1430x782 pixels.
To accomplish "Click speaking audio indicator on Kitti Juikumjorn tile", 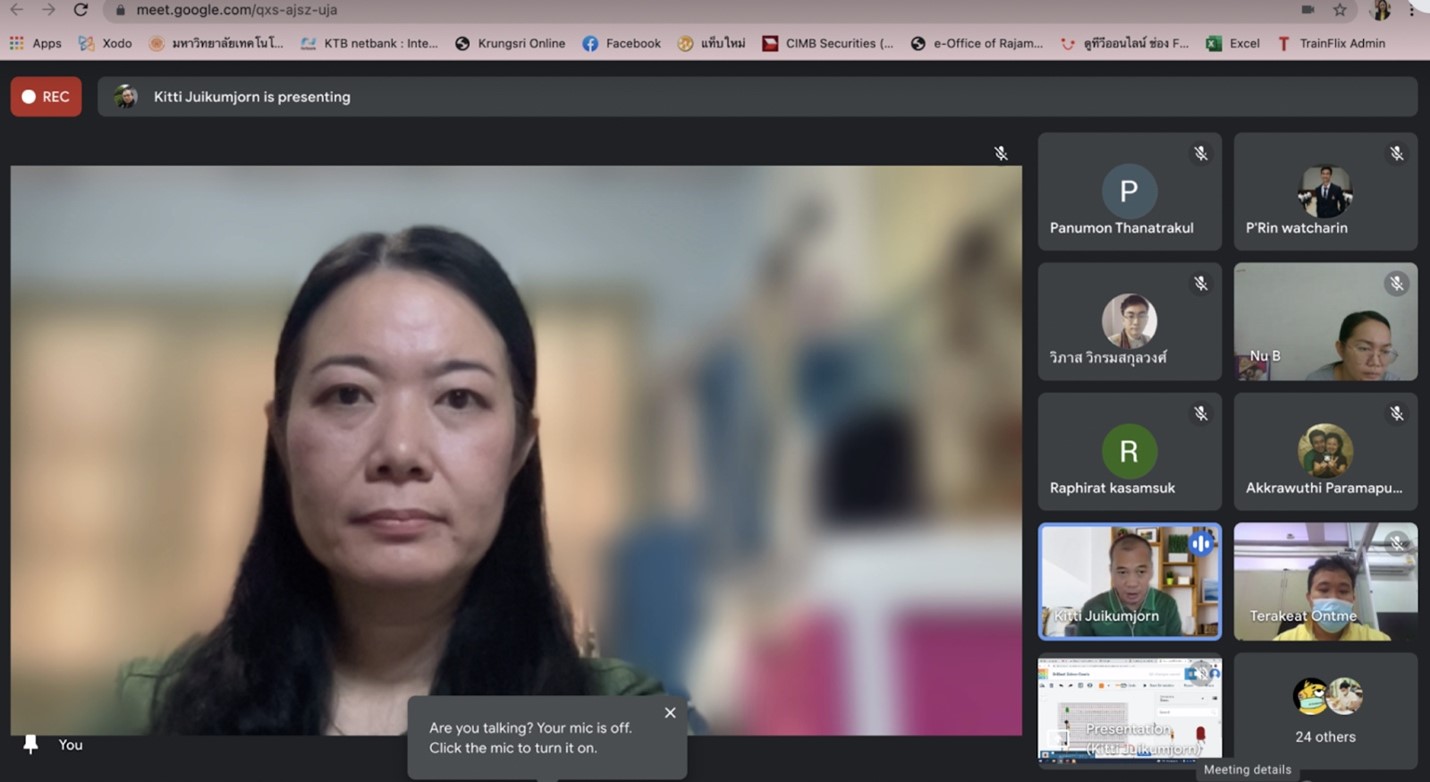I will click(1200, 544).
